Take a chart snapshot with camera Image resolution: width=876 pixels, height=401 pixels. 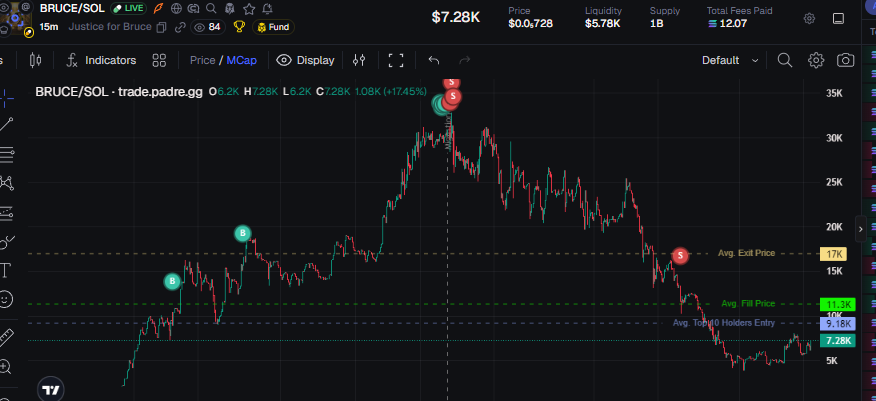coord(846,60)
